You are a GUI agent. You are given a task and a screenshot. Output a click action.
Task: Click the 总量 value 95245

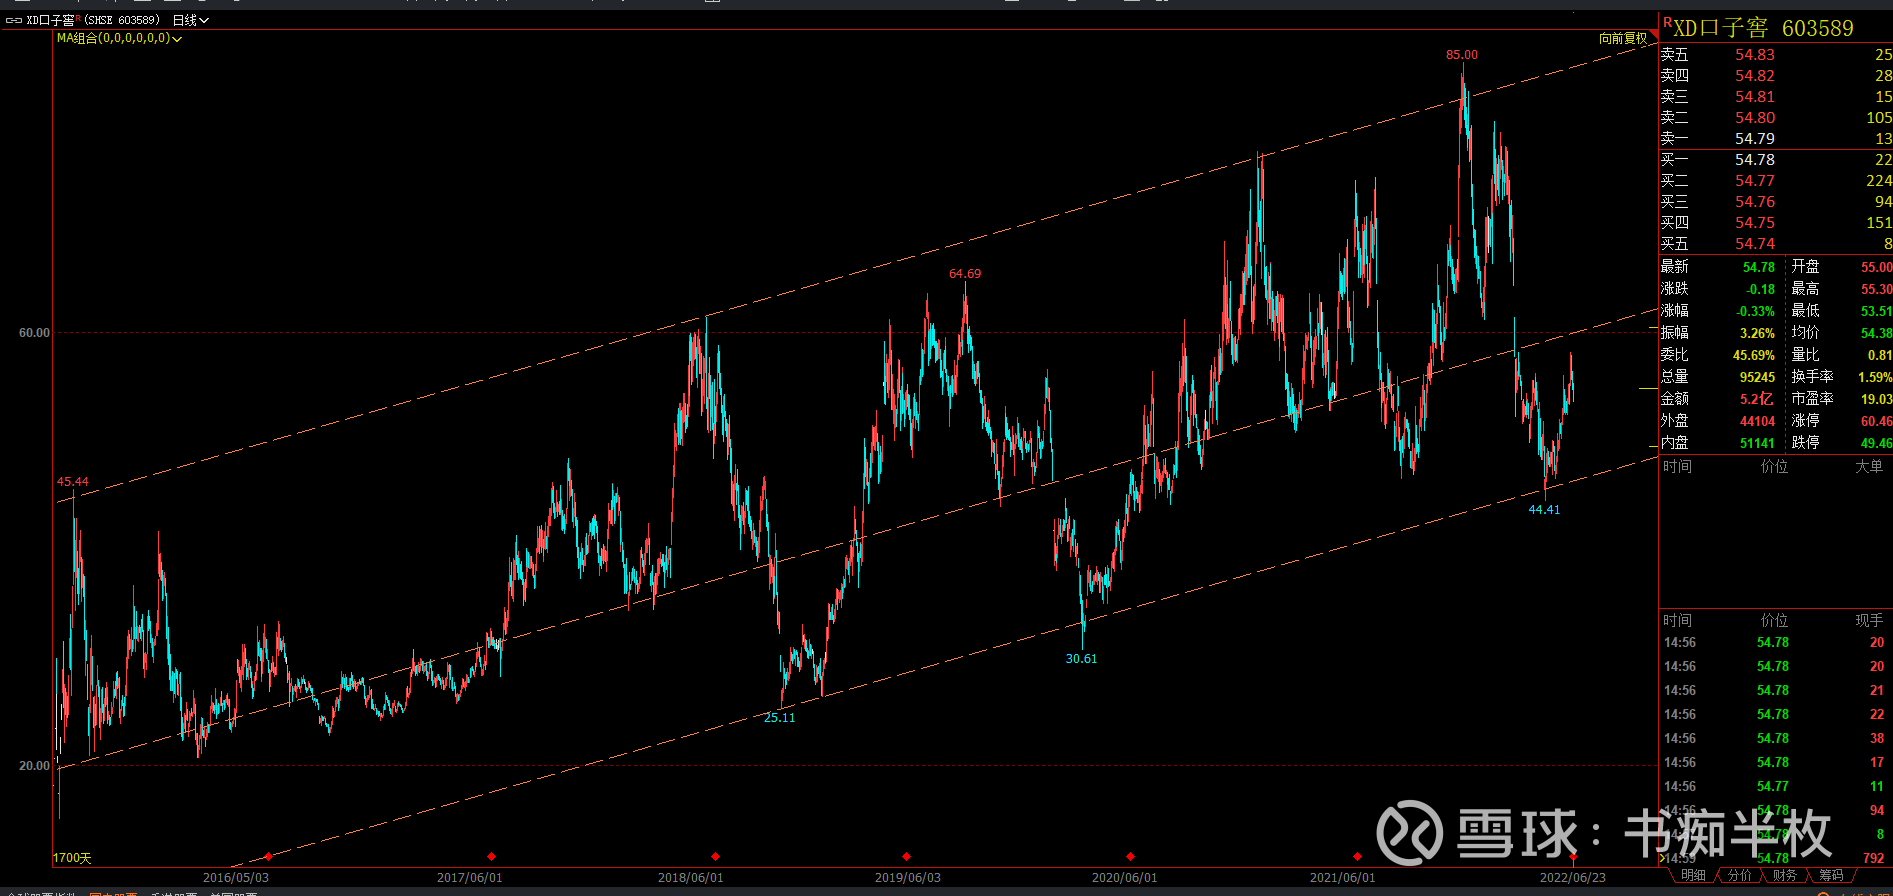pyautogui.click(x=1757, y=377)
